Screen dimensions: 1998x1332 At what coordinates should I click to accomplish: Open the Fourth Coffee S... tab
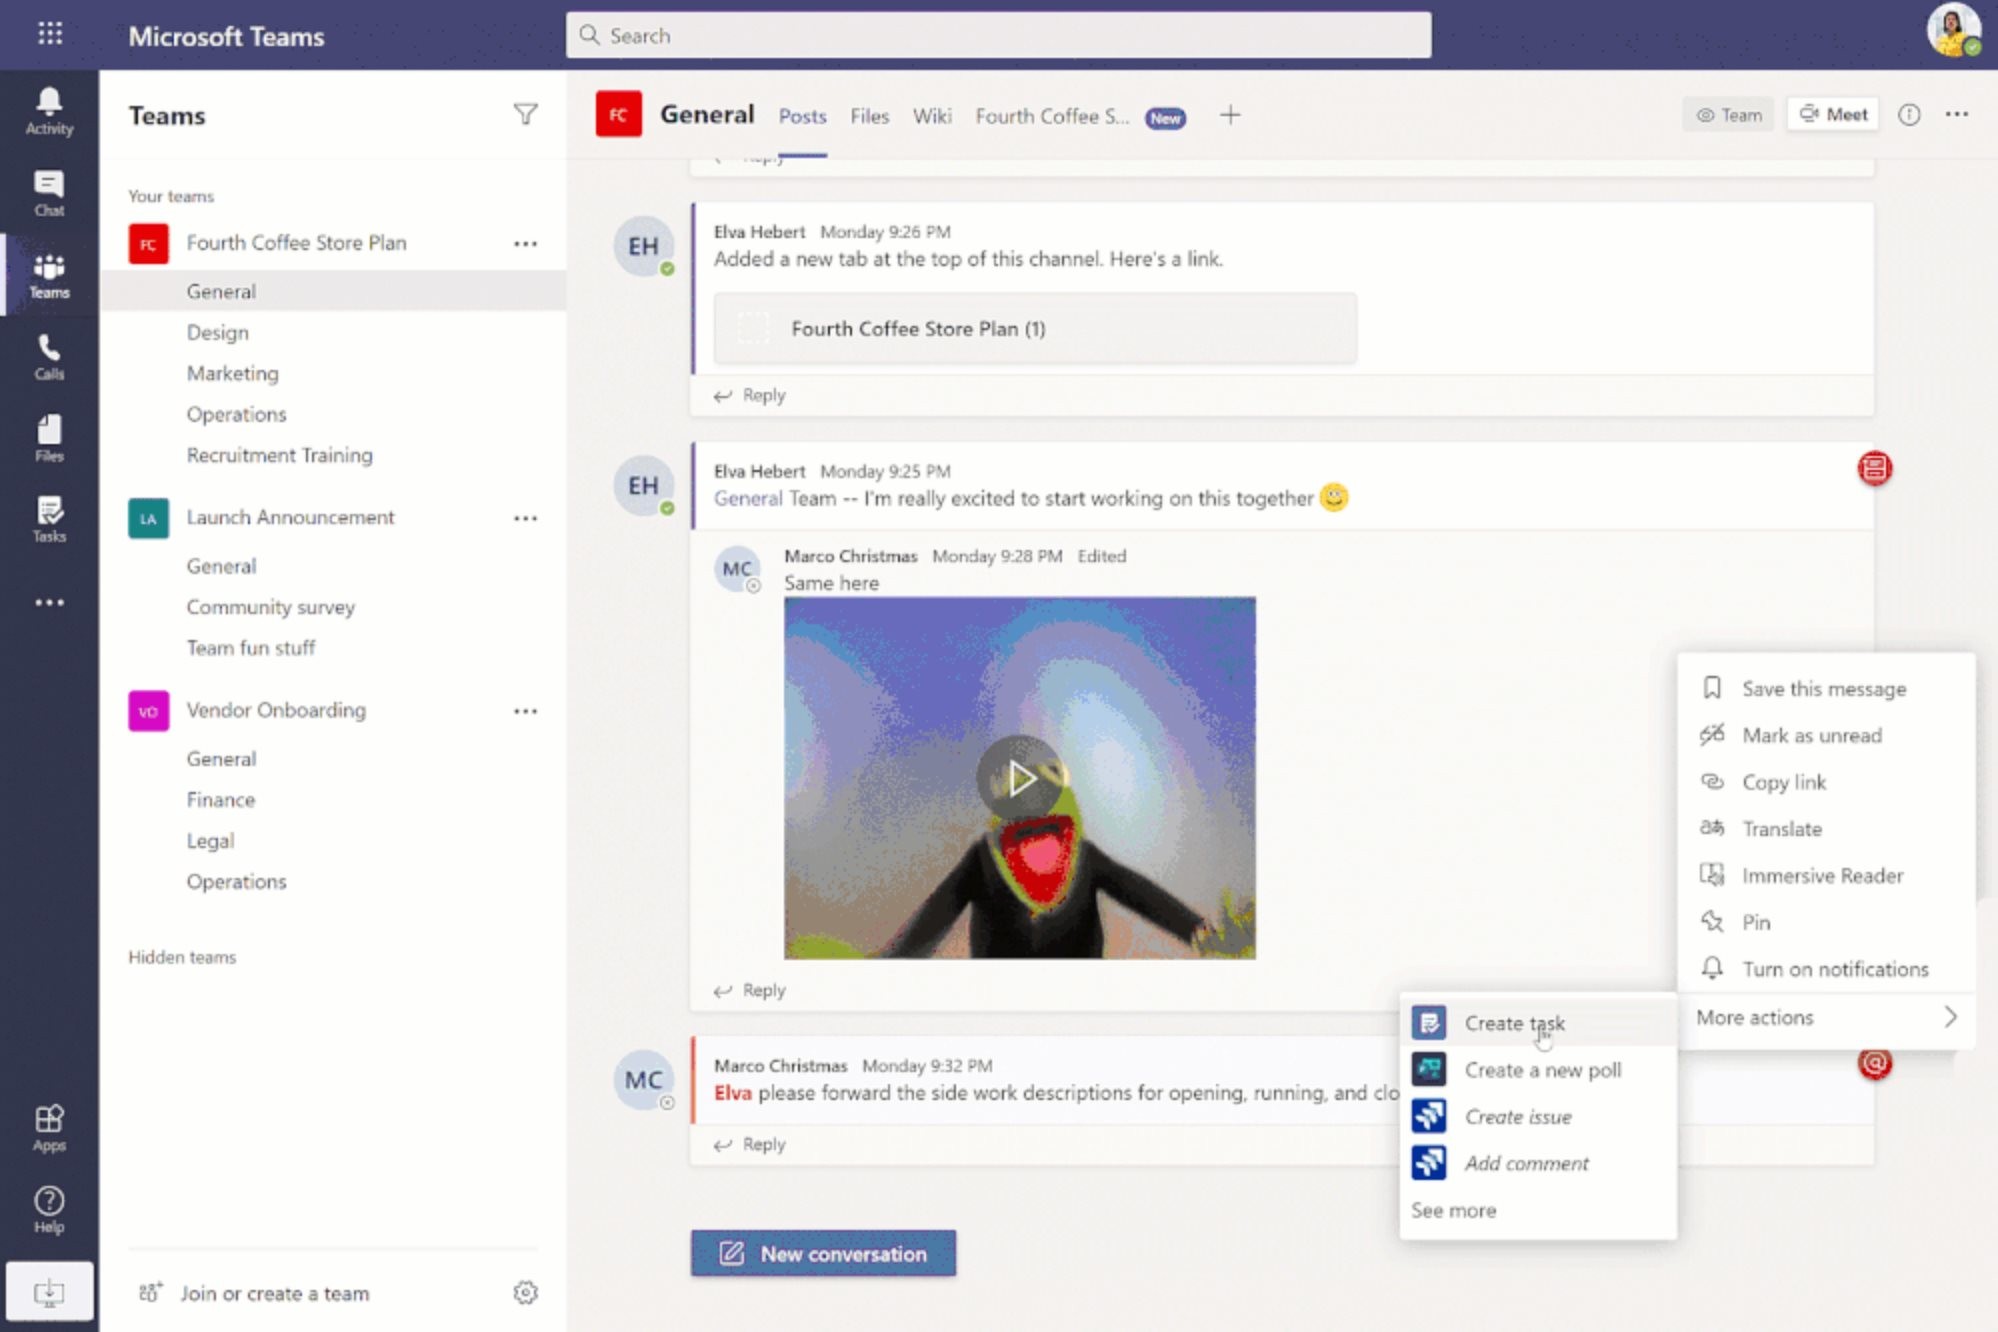[1052, 116]
